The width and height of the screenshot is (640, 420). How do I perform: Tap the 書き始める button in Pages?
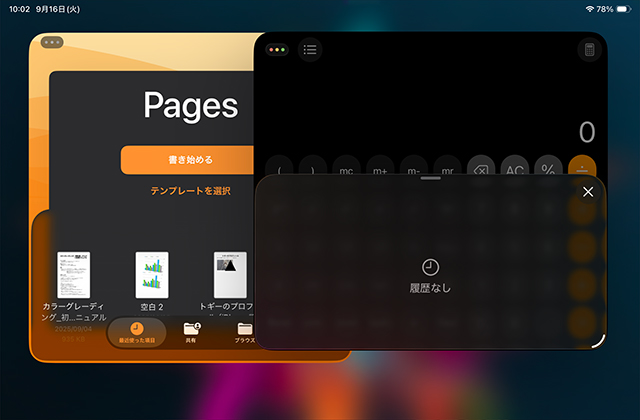point(187,160)
